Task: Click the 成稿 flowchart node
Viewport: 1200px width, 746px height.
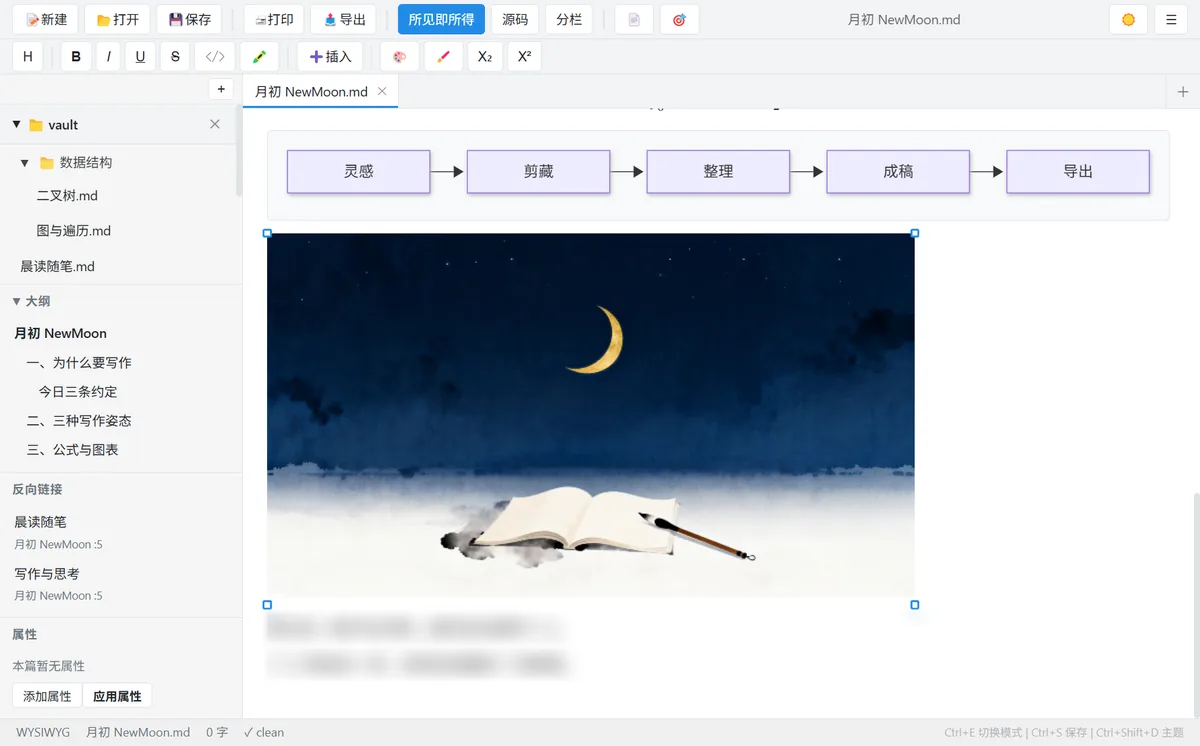Action: pyautogui.click(x=898, y=171)
